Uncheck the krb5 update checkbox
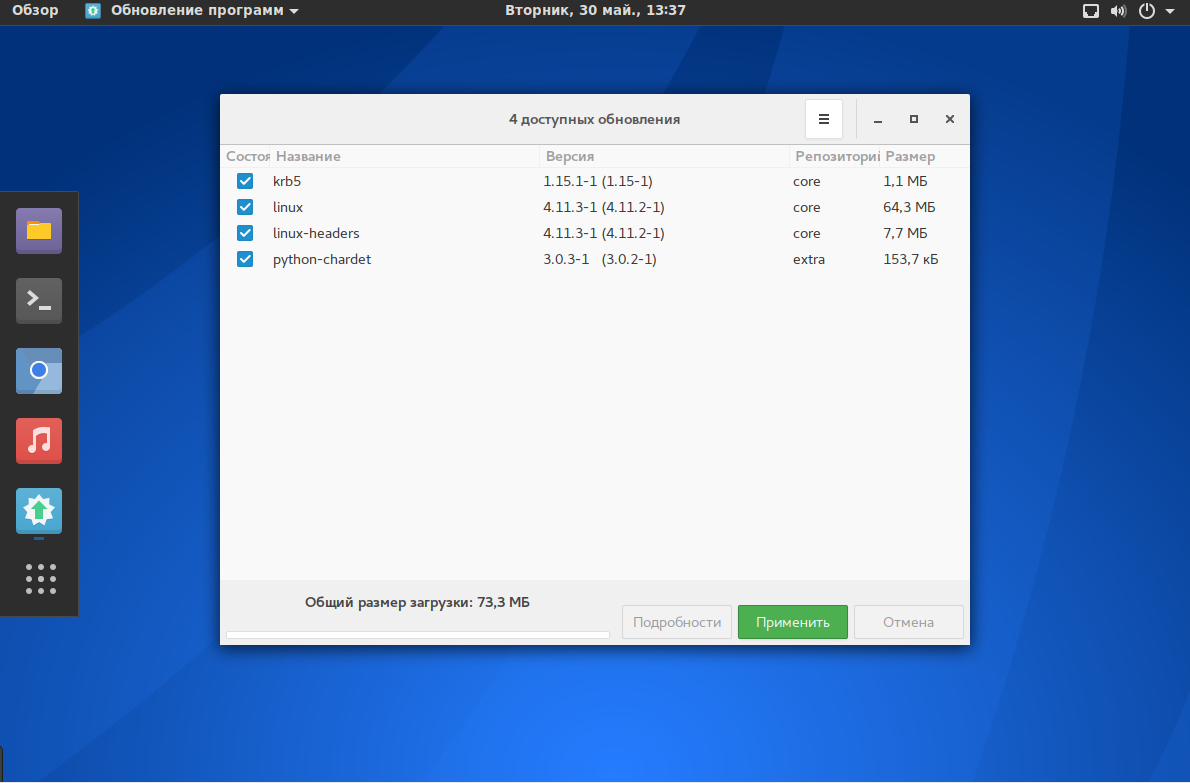Viewport: 1190px width, 783px height. [245, 181]
